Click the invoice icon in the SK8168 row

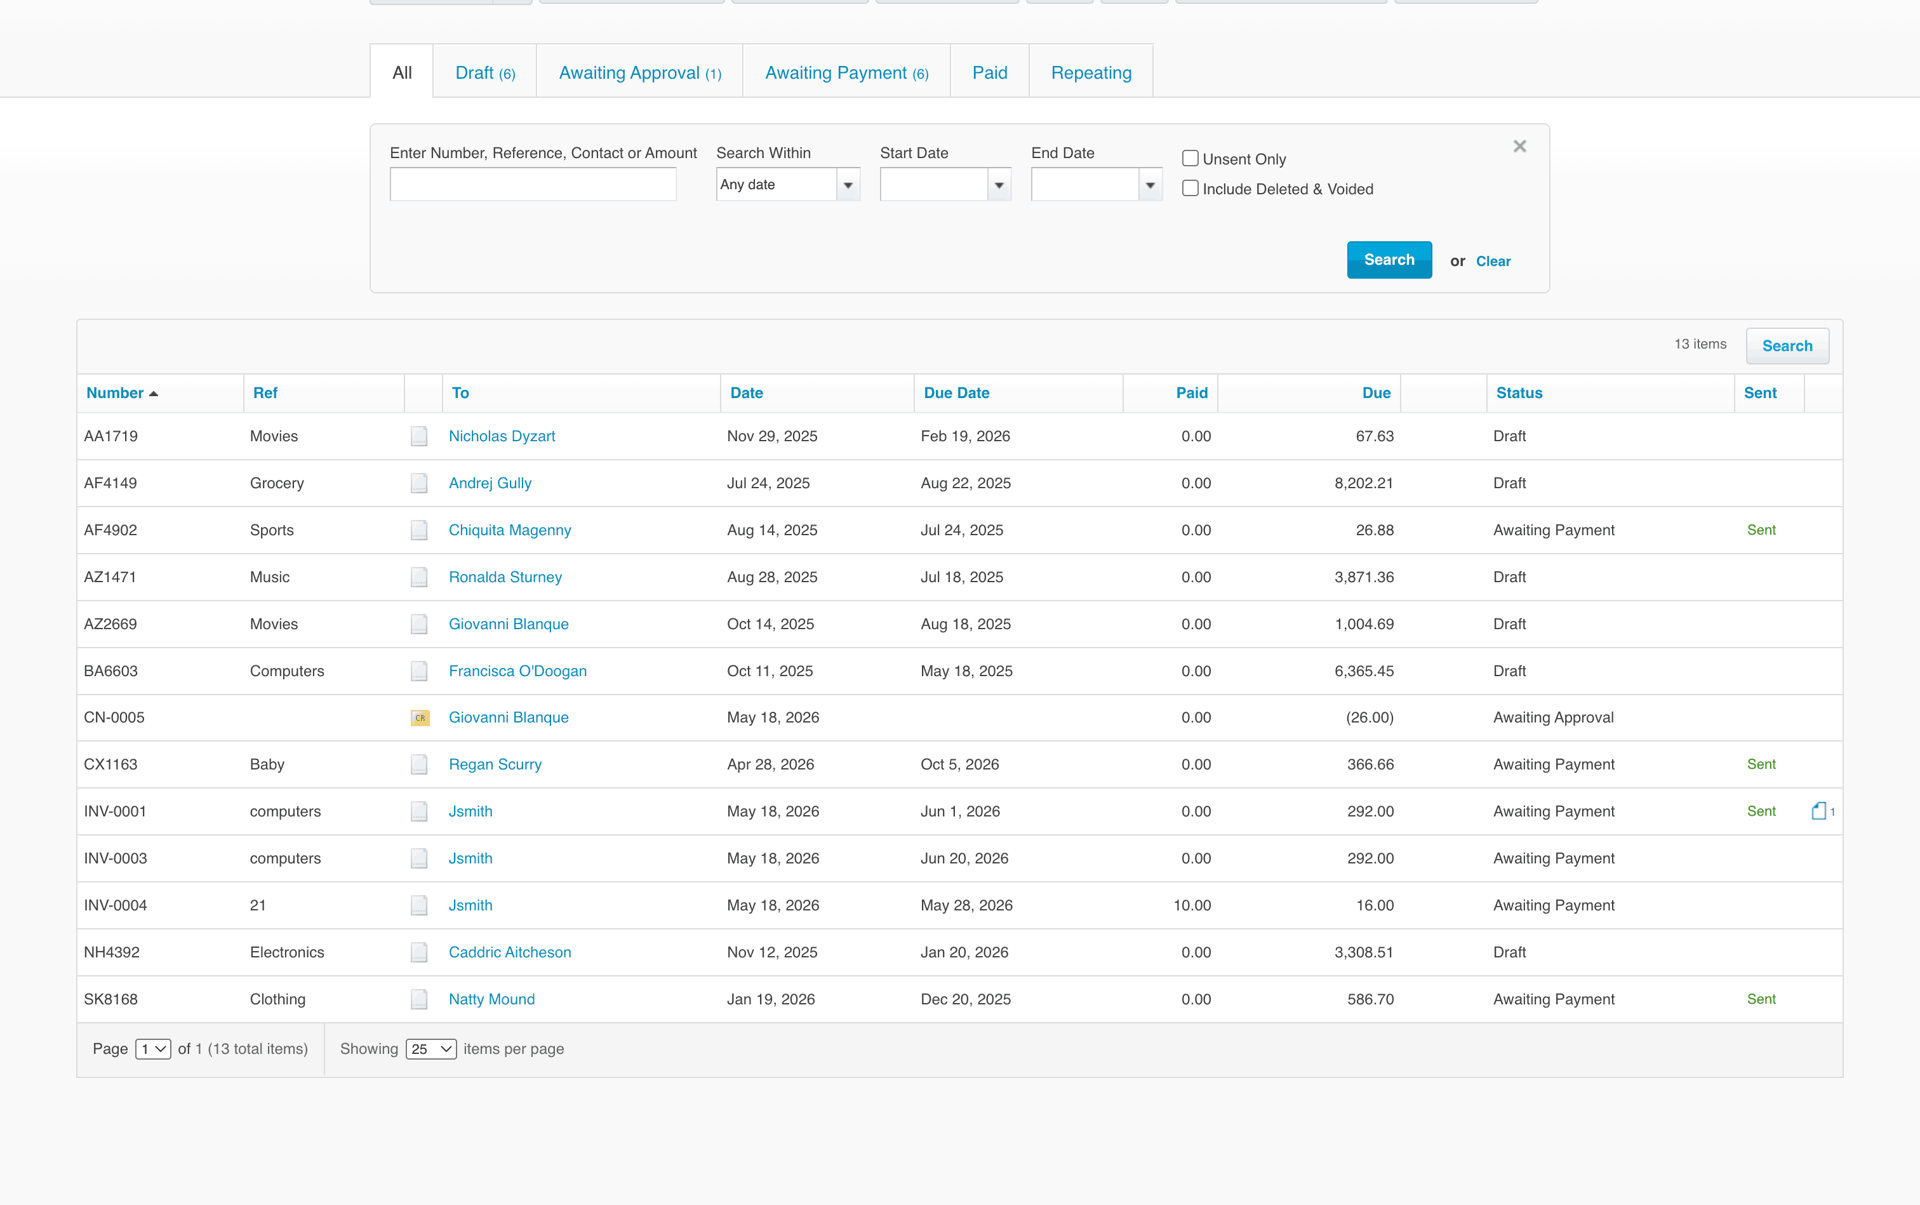click(x=419, y=1000)
